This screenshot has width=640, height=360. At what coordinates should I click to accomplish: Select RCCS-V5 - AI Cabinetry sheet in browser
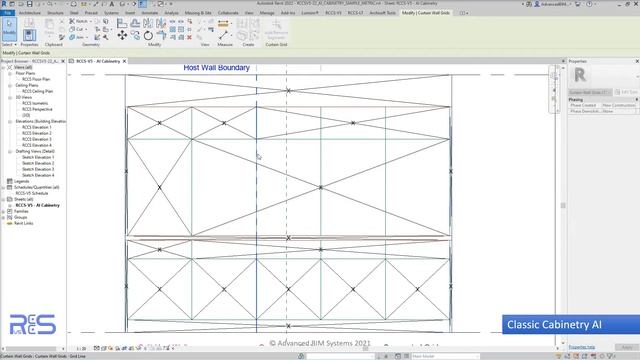(x=38, y=205)
